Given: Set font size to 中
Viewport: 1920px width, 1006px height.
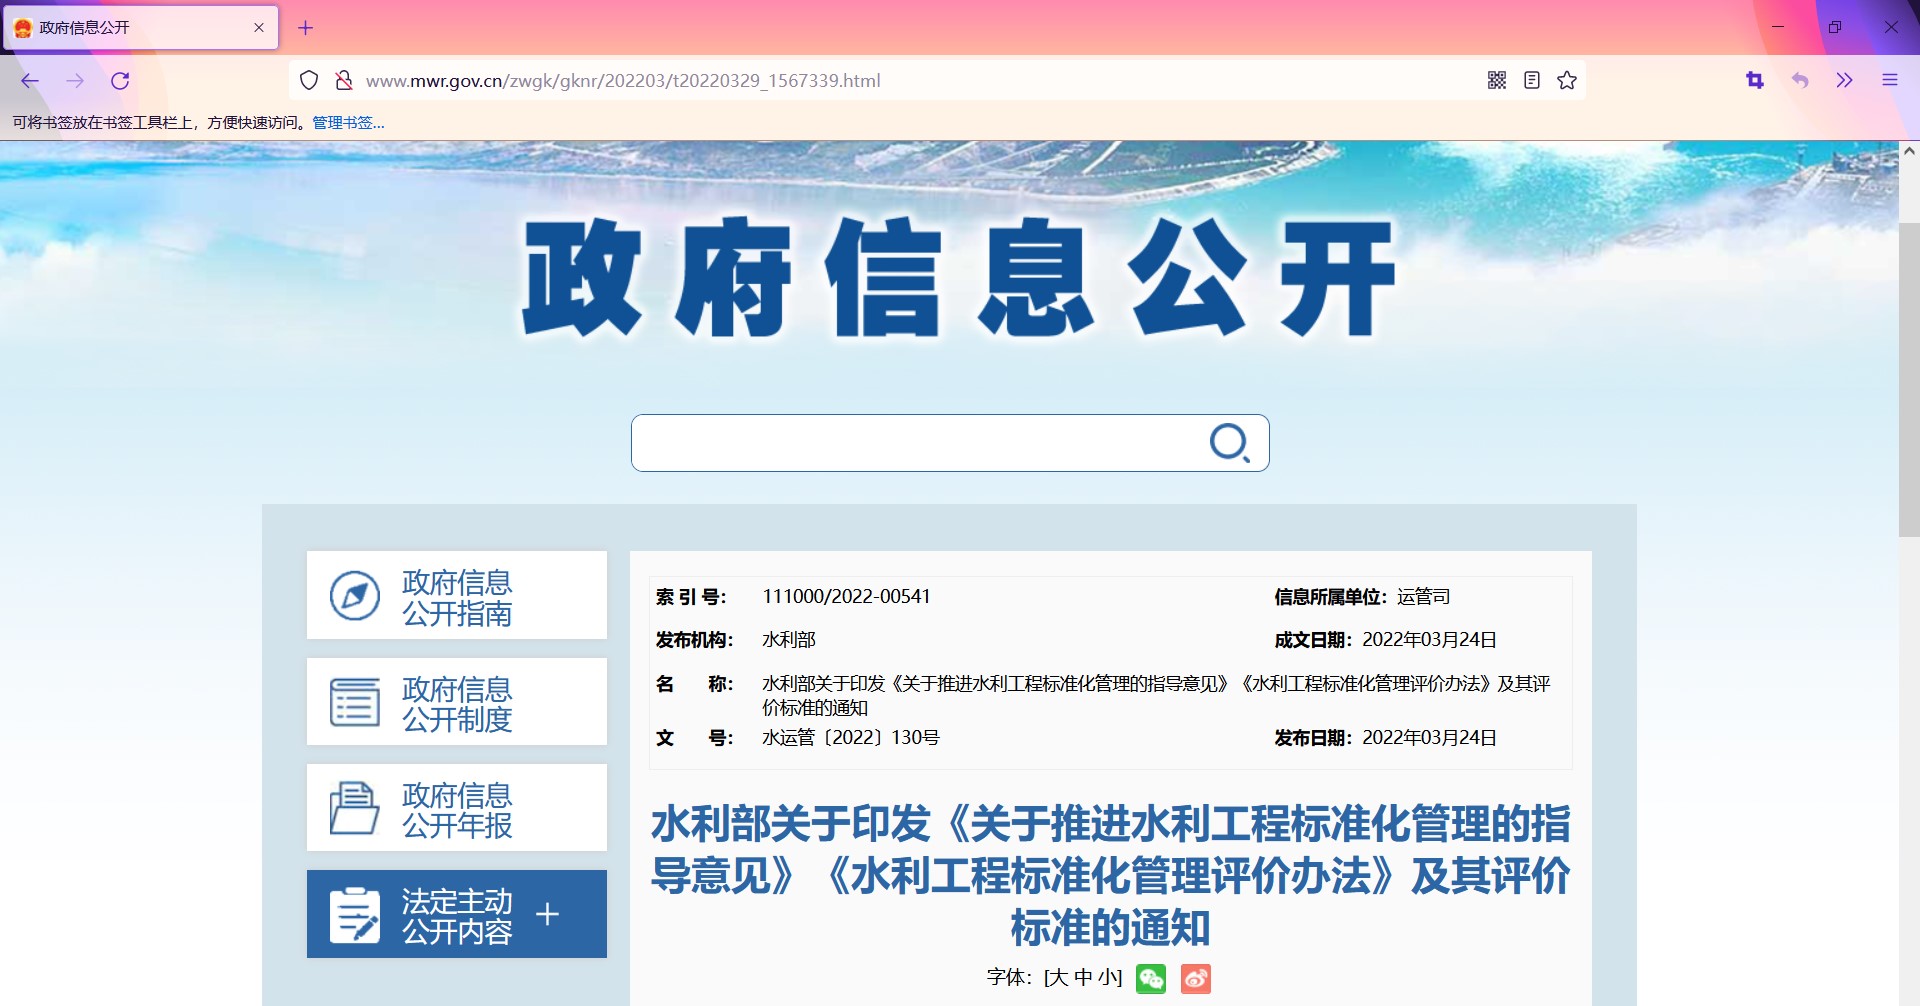Looking at the screenshot, I should 1083,978.
